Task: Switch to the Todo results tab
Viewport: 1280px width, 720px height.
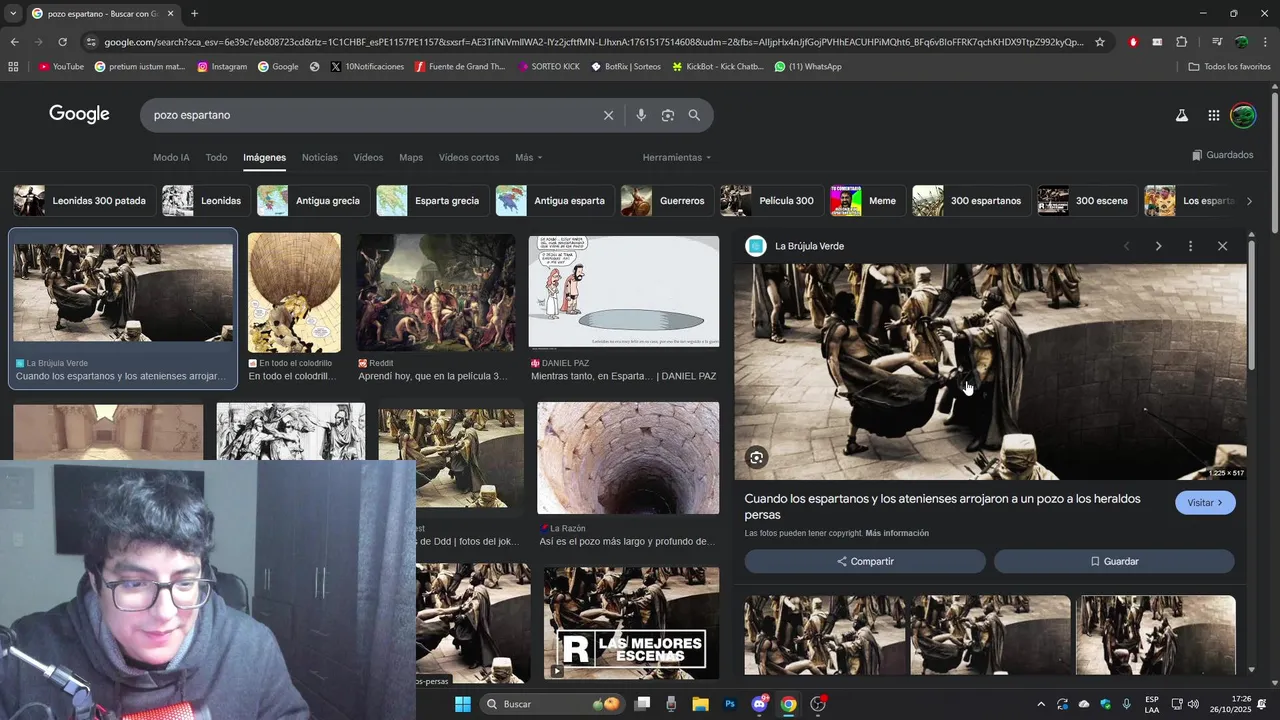Action: coord(216,157)
